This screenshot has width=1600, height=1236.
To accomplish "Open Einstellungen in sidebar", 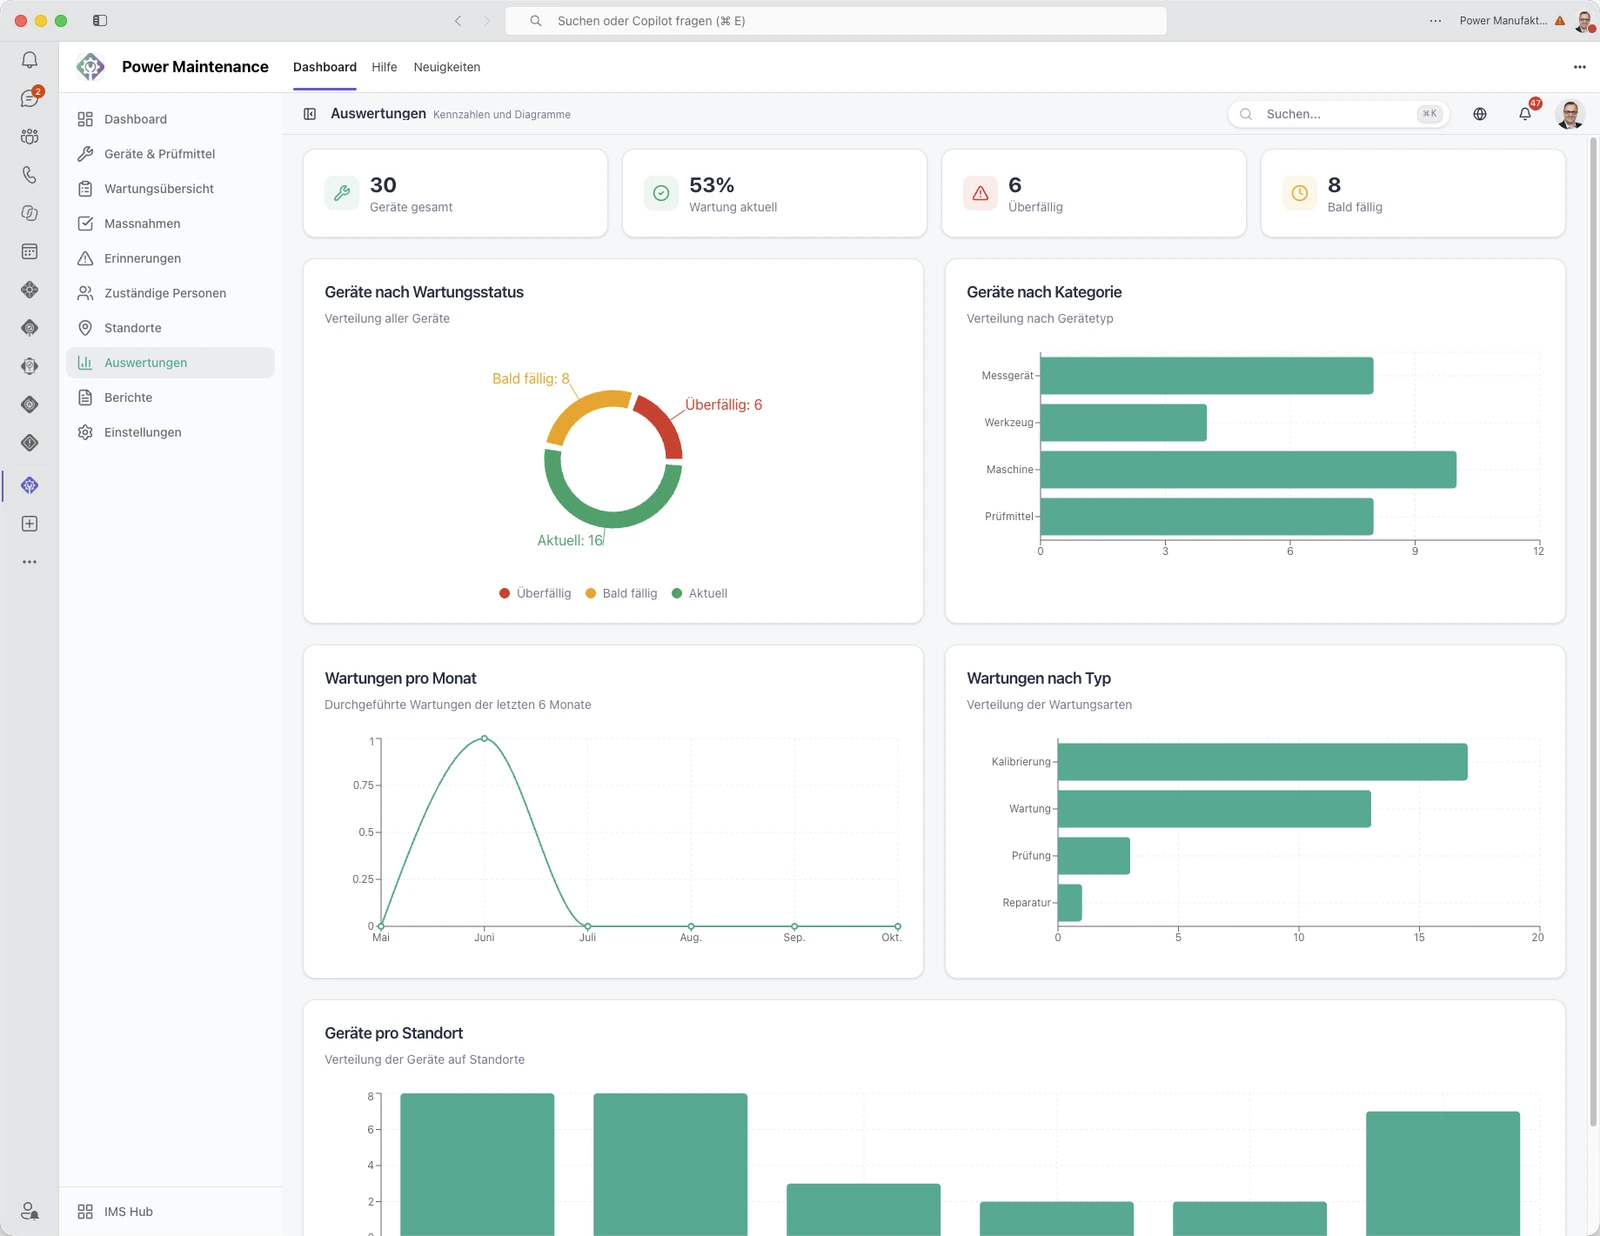I will pos(170,432).
